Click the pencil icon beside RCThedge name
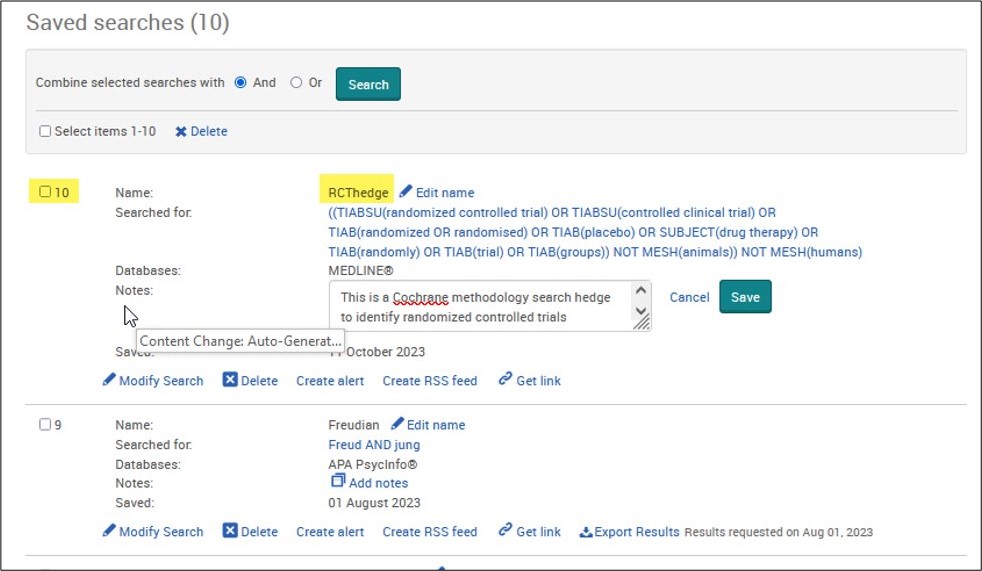The width and height of the screenshot is (982, 571). [x=406, y=192]
